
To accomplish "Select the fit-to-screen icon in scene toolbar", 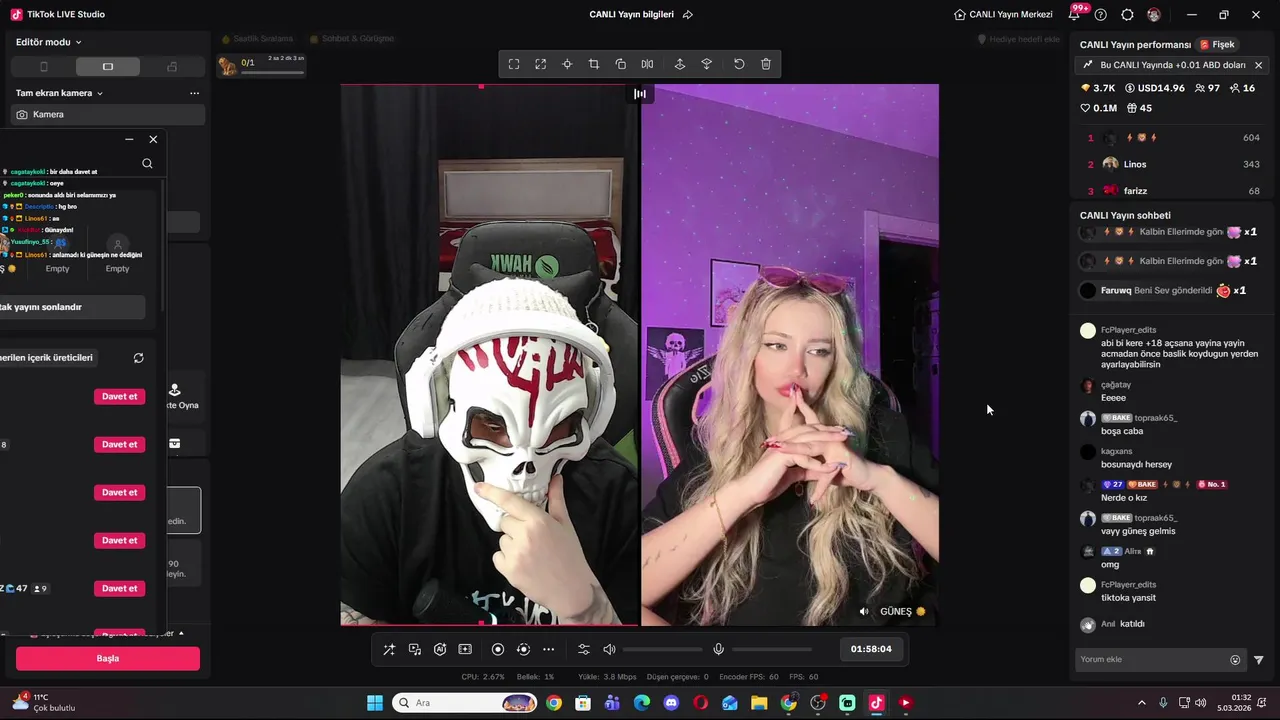I will coord(514,64).
